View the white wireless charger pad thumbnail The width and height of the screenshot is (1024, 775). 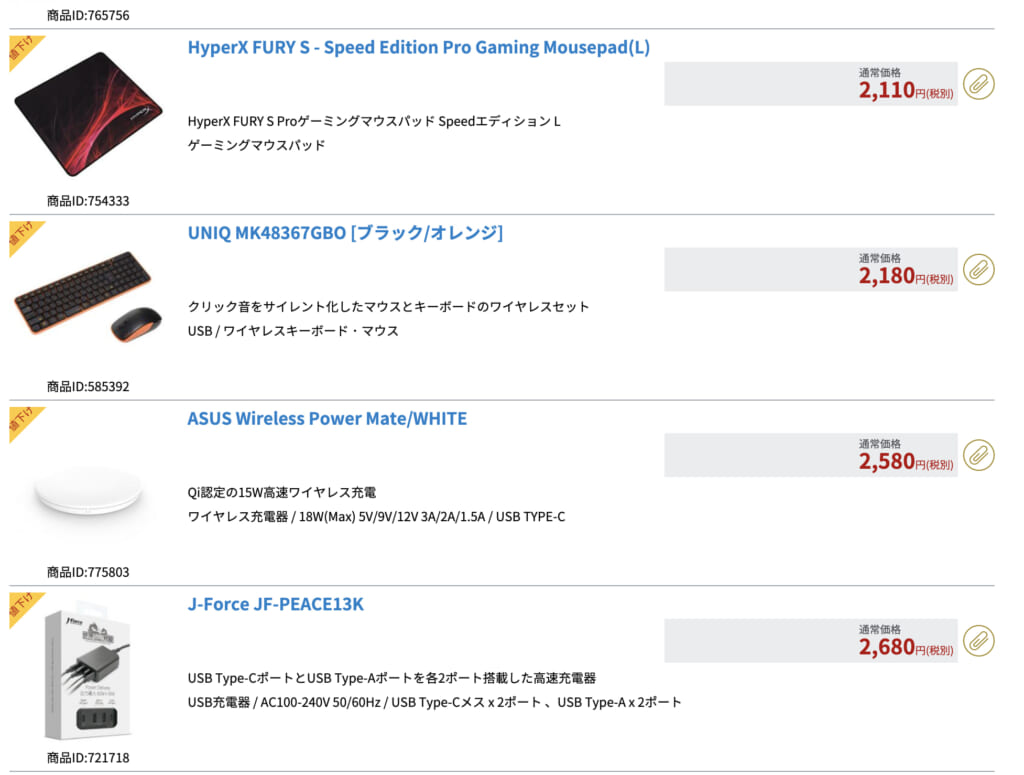pos(88,491)
